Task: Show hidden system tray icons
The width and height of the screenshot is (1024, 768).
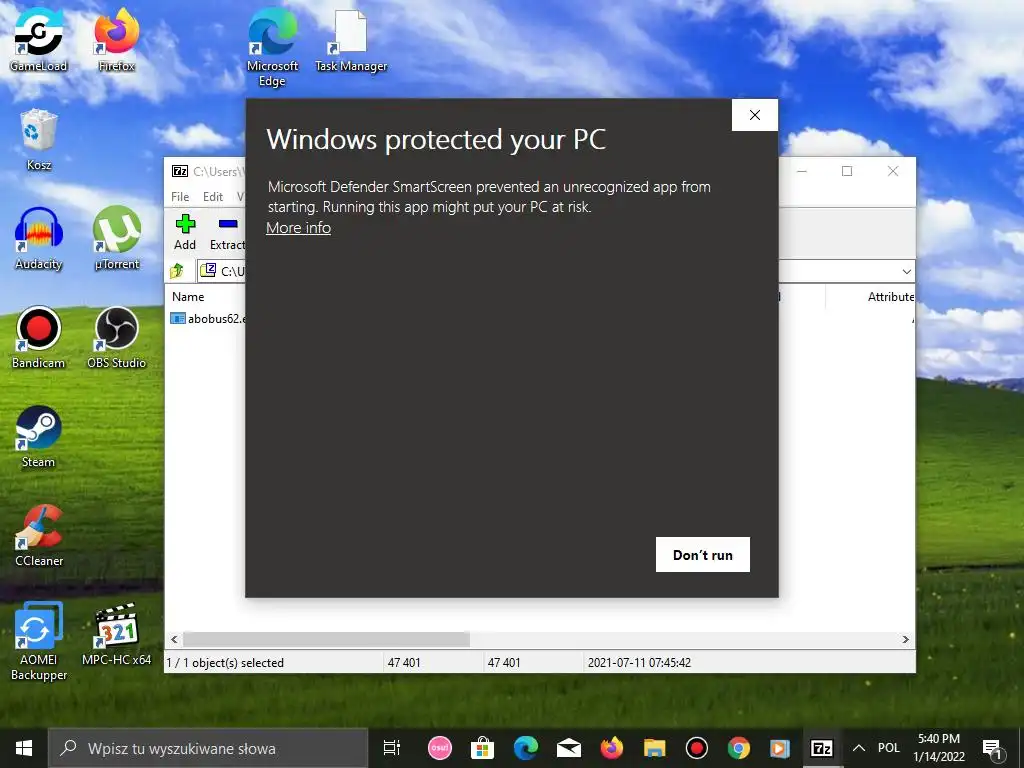Action: (859, 748)
